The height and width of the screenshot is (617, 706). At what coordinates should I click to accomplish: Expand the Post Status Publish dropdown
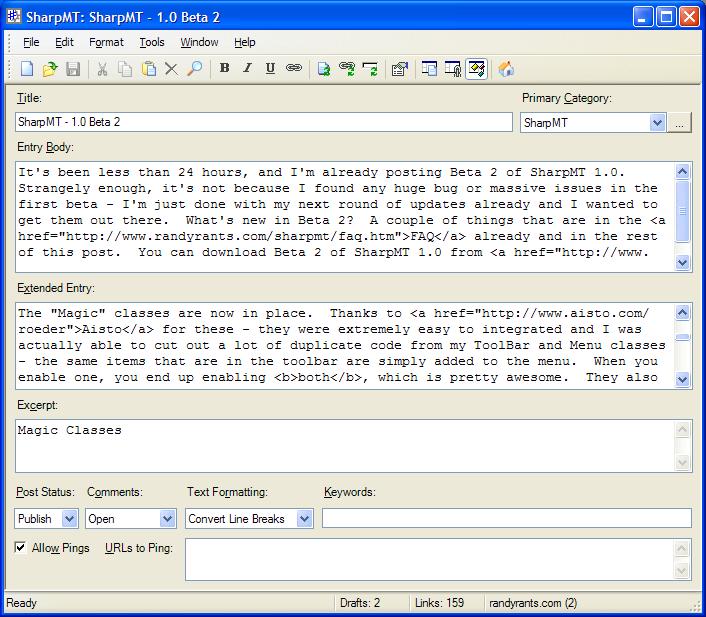click(69, 519)
